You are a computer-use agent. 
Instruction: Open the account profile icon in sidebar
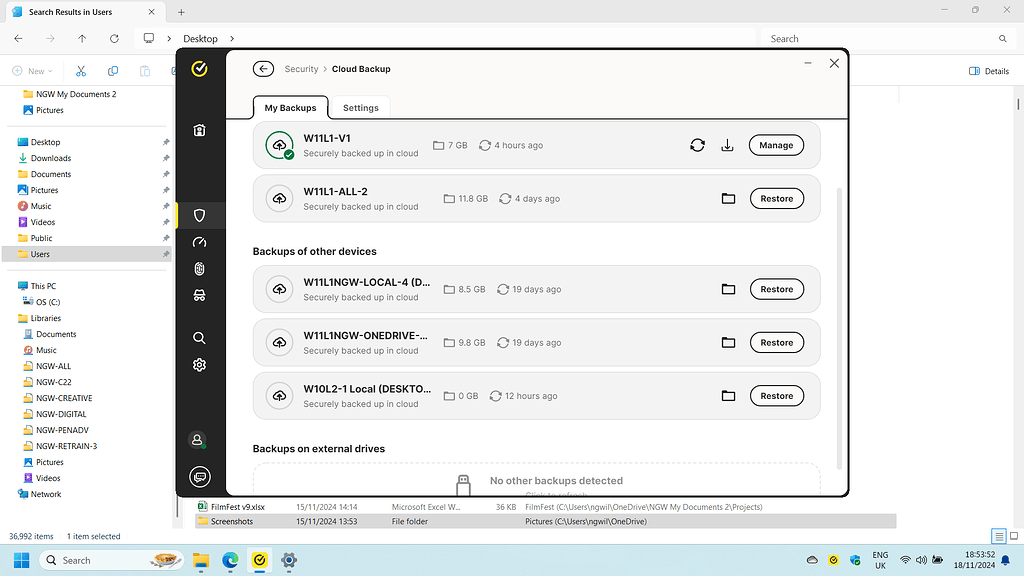pos(197,440)
